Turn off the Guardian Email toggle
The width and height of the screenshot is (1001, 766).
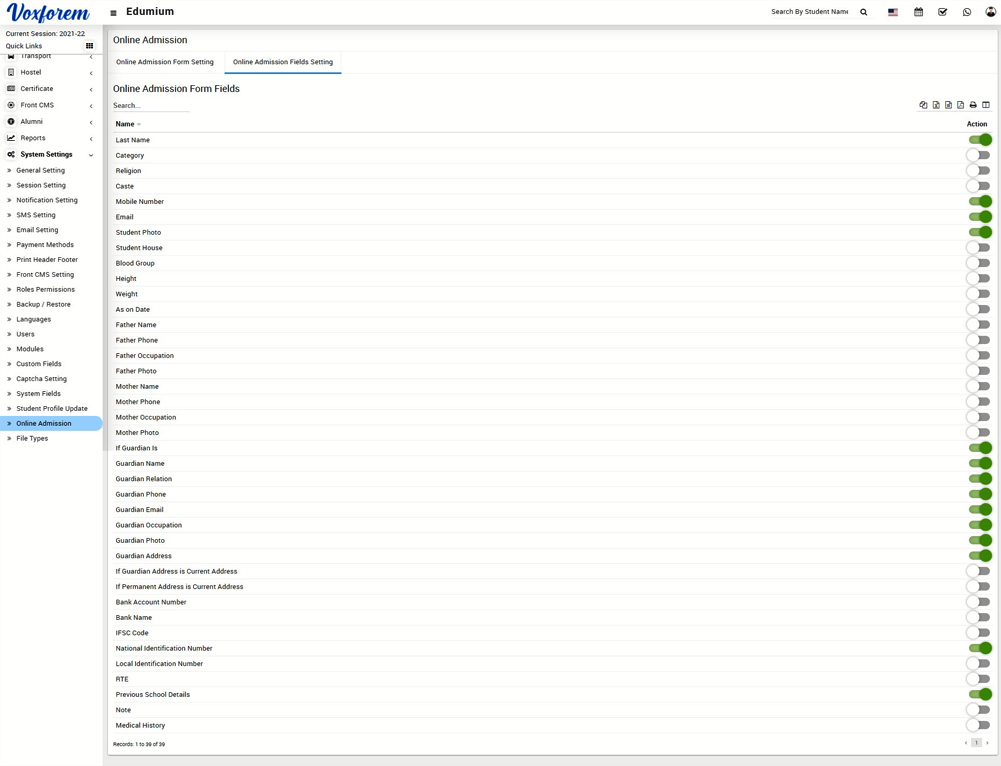pyautogui.click(x=979, y=510)
